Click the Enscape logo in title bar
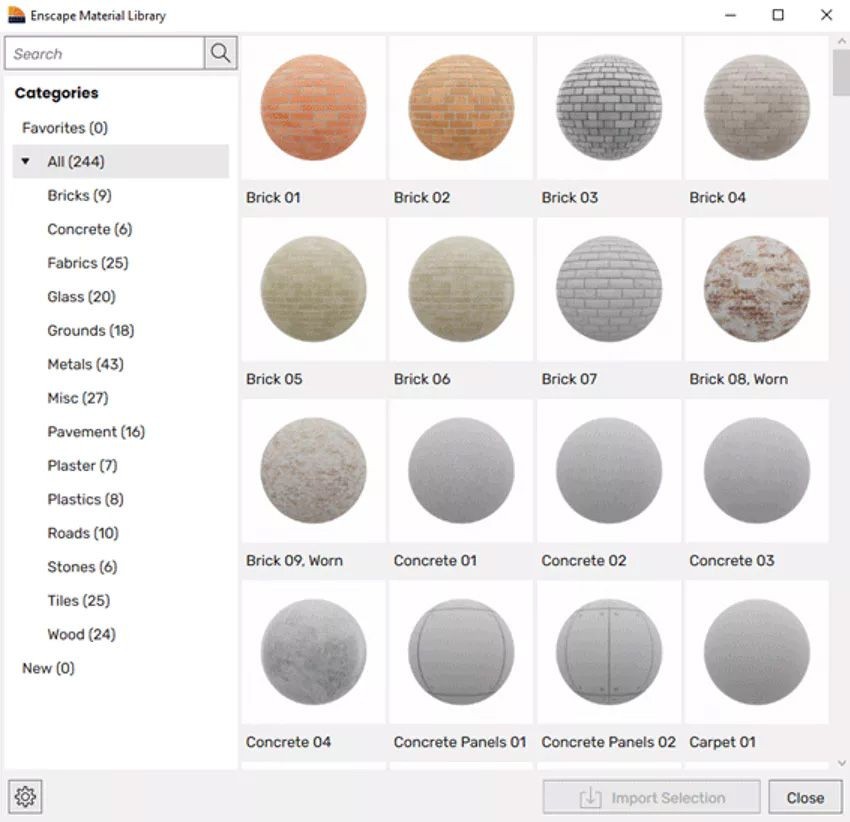850x822 pixels. 16,16
